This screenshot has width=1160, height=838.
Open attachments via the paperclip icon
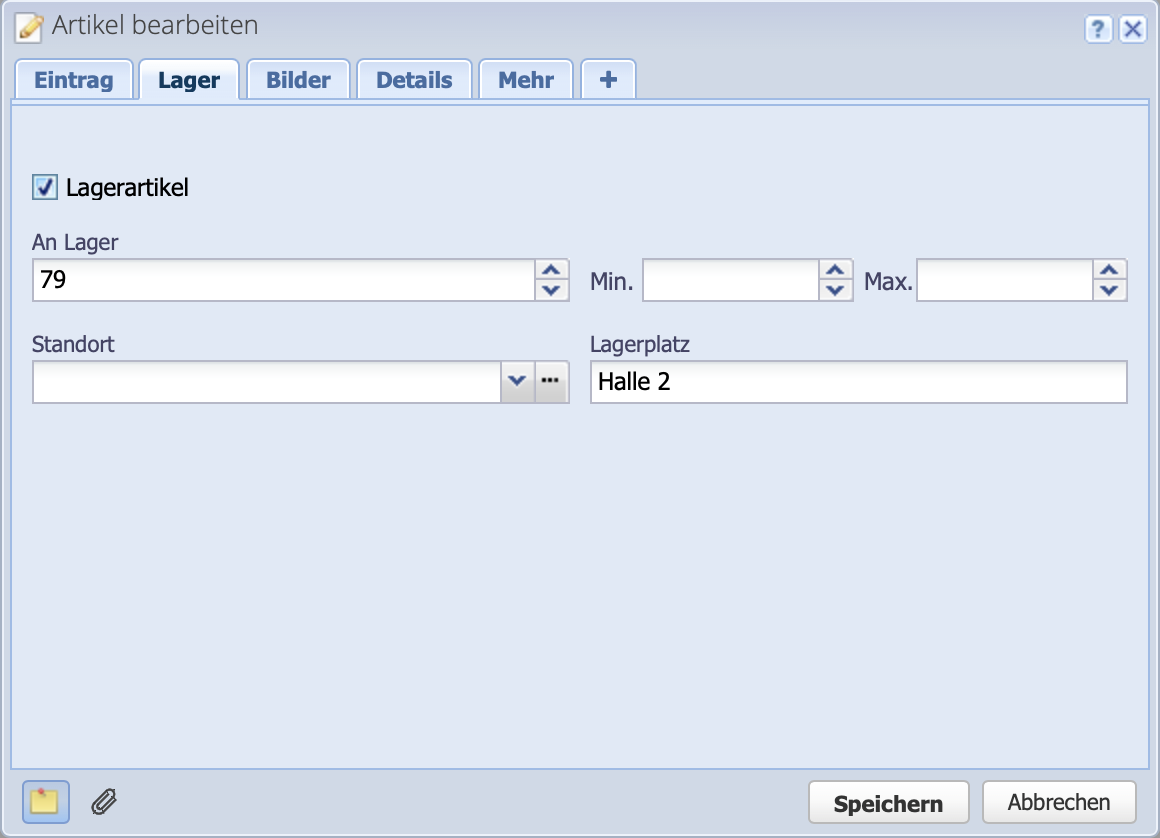click(104, 802)
